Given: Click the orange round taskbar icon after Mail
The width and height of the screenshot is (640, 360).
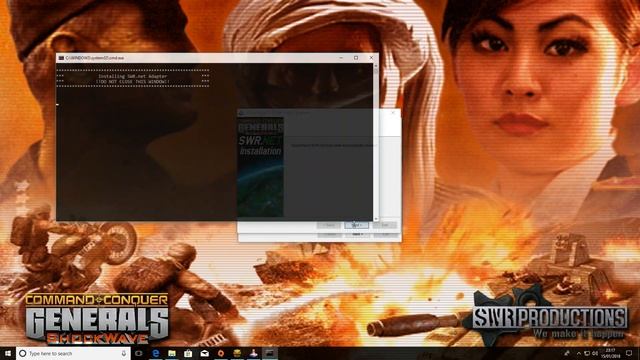Looking at the screenshot, I should tap(221, 353).
